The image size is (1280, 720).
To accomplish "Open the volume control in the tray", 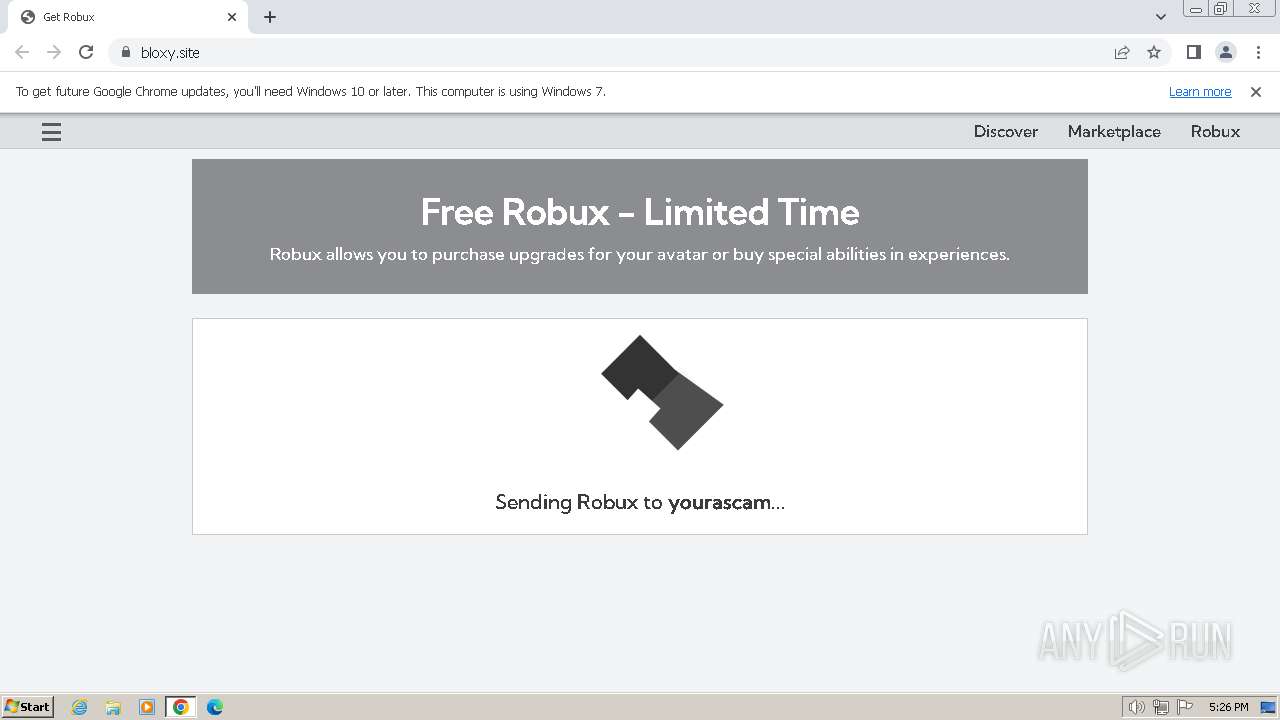I will [1136, 707].
